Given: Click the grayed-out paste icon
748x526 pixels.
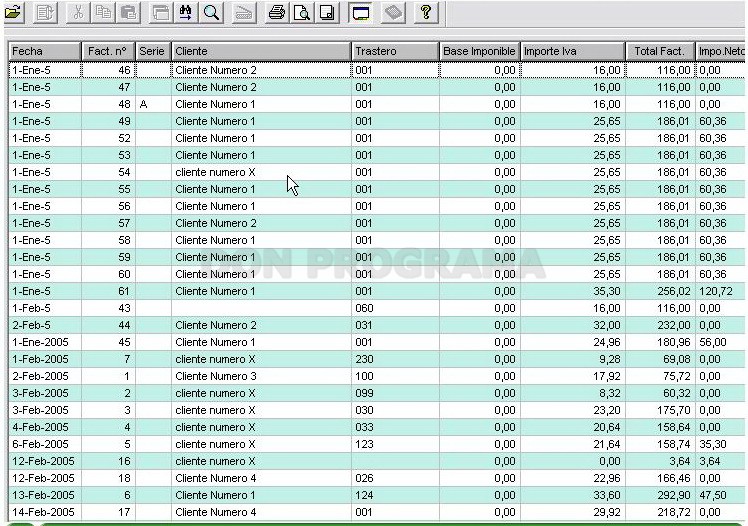Looking at the screenshot, I should click(x=129, y=12).
